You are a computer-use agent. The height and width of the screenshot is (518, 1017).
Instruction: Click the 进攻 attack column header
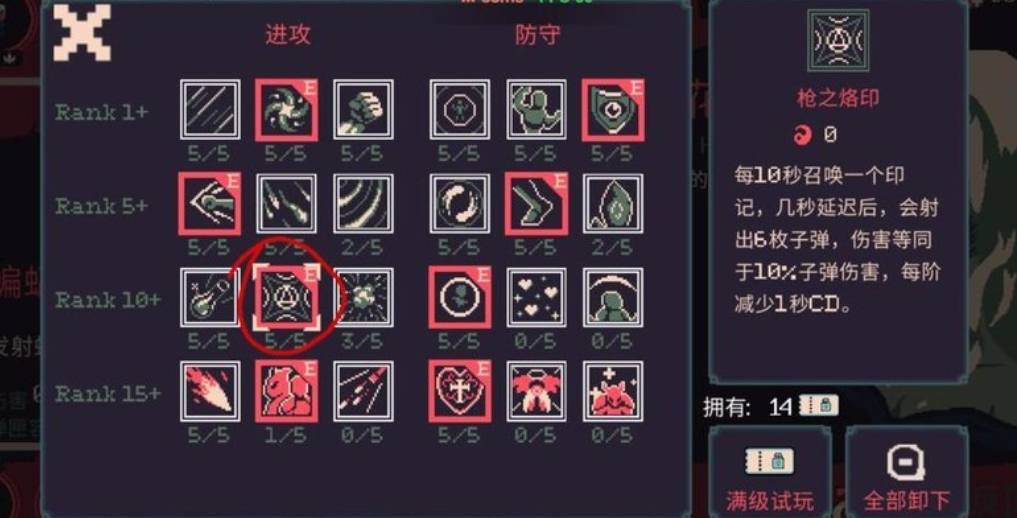pyautogui.click(x=287, y=34)
